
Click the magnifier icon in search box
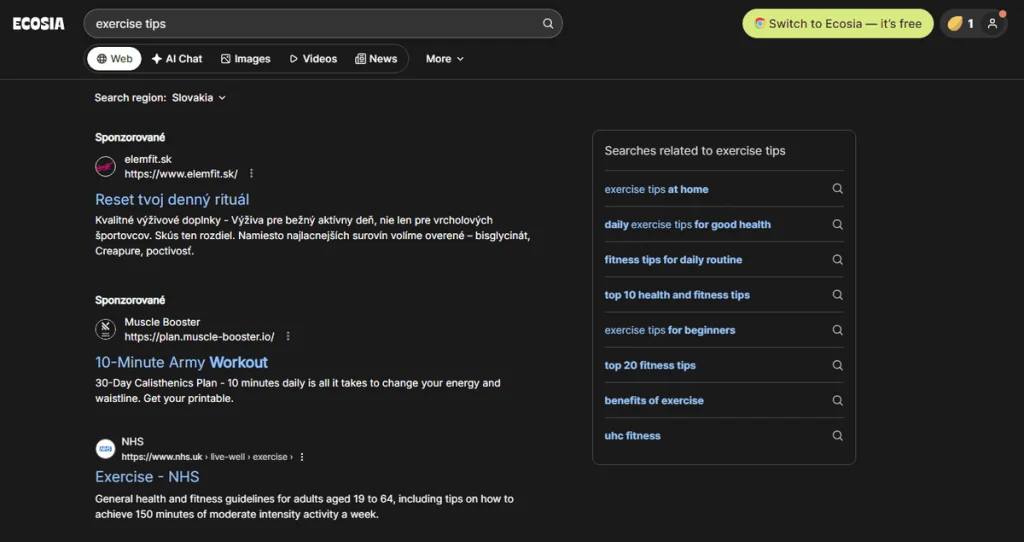point(548,24)
